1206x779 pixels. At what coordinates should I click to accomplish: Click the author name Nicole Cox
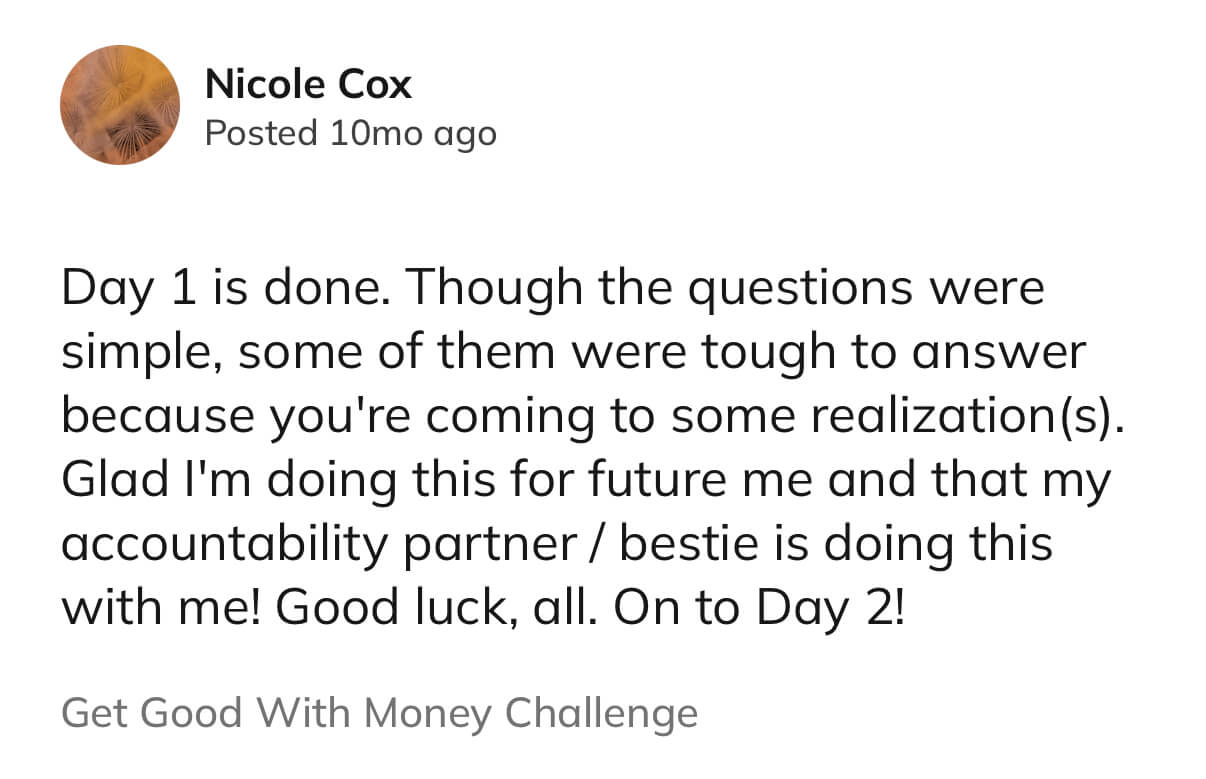(x=308, y=85)
